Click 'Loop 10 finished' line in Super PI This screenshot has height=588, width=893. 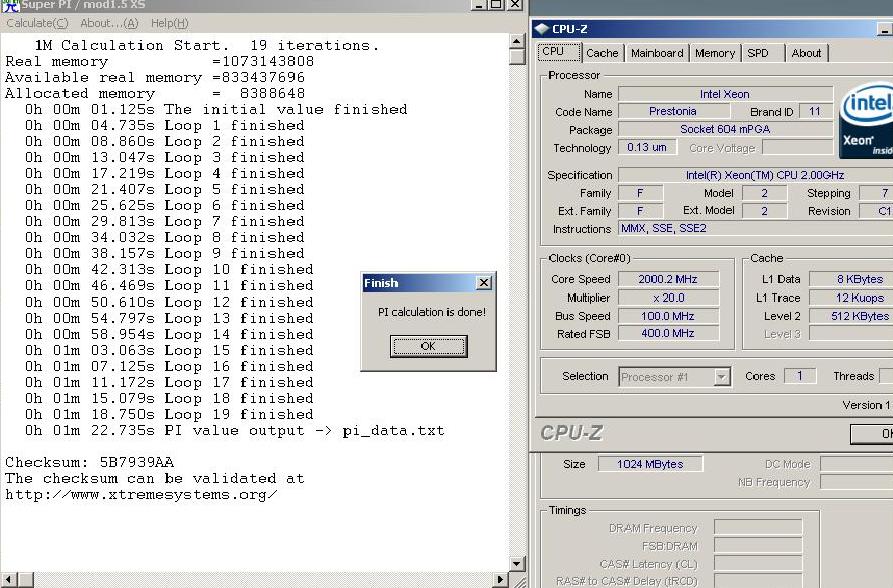[169, 270]
